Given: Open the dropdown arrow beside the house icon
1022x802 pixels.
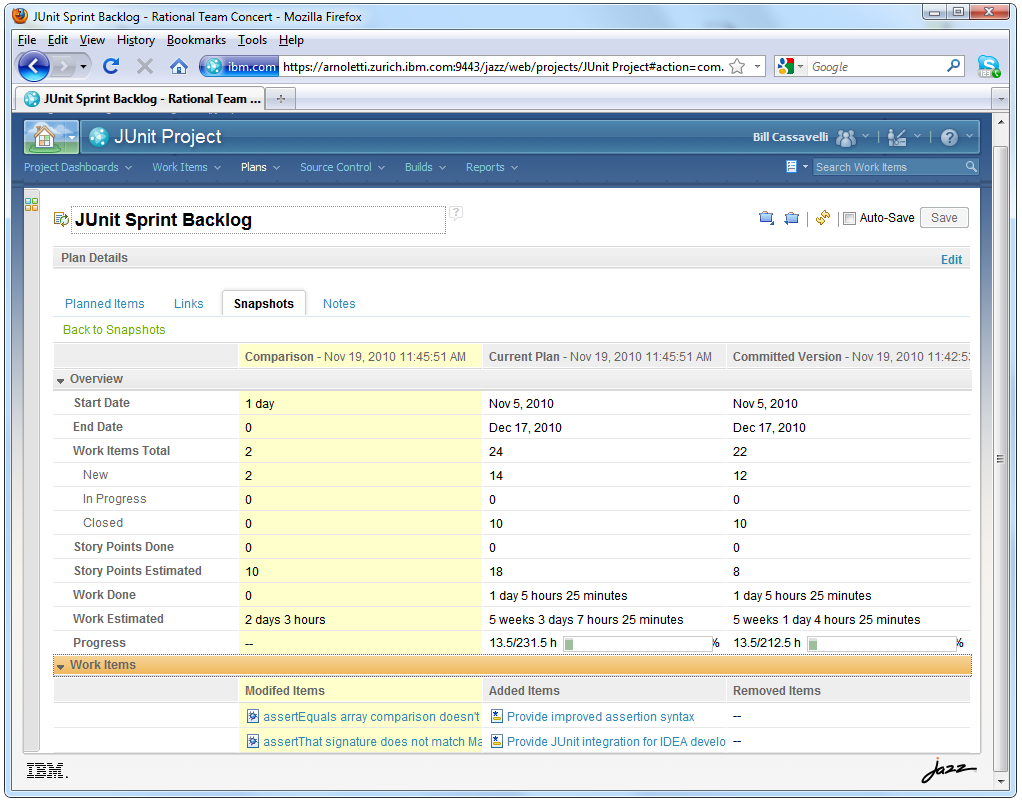Looking at the screenshot, I should [71, 137].
